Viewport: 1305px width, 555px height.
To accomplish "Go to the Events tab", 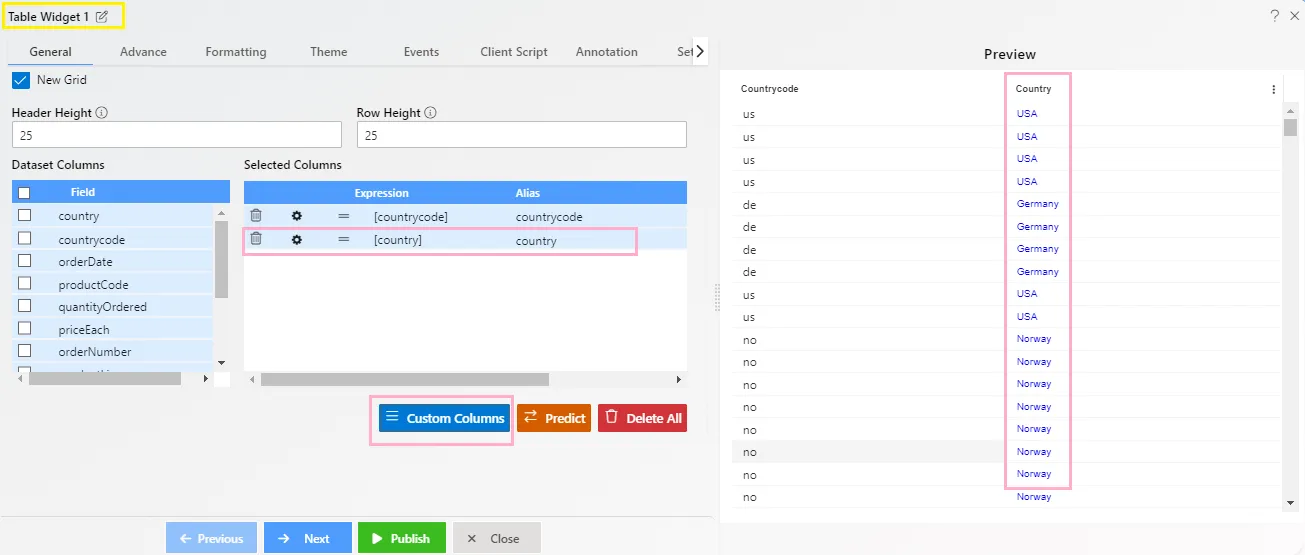I will click(421, 52).
